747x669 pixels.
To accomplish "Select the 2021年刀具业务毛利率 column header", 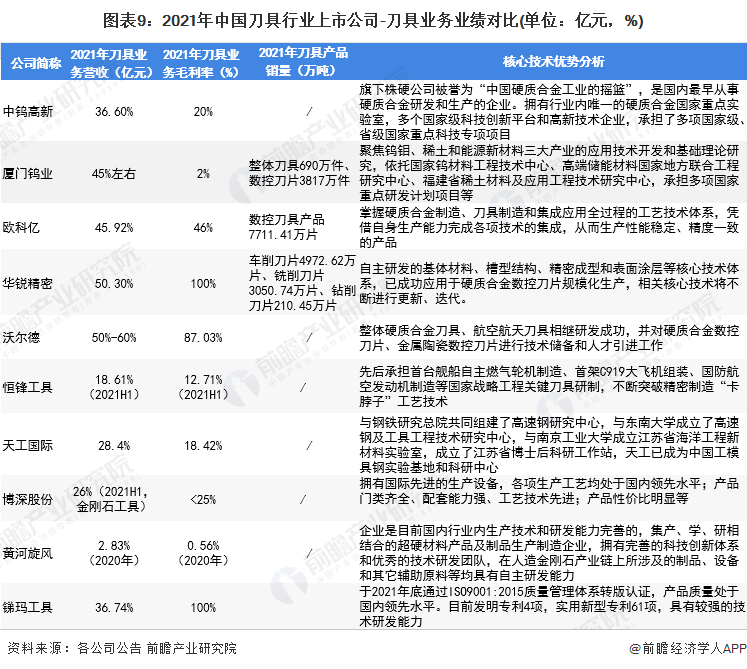I will pyautogui.click(x=201, y=63).
